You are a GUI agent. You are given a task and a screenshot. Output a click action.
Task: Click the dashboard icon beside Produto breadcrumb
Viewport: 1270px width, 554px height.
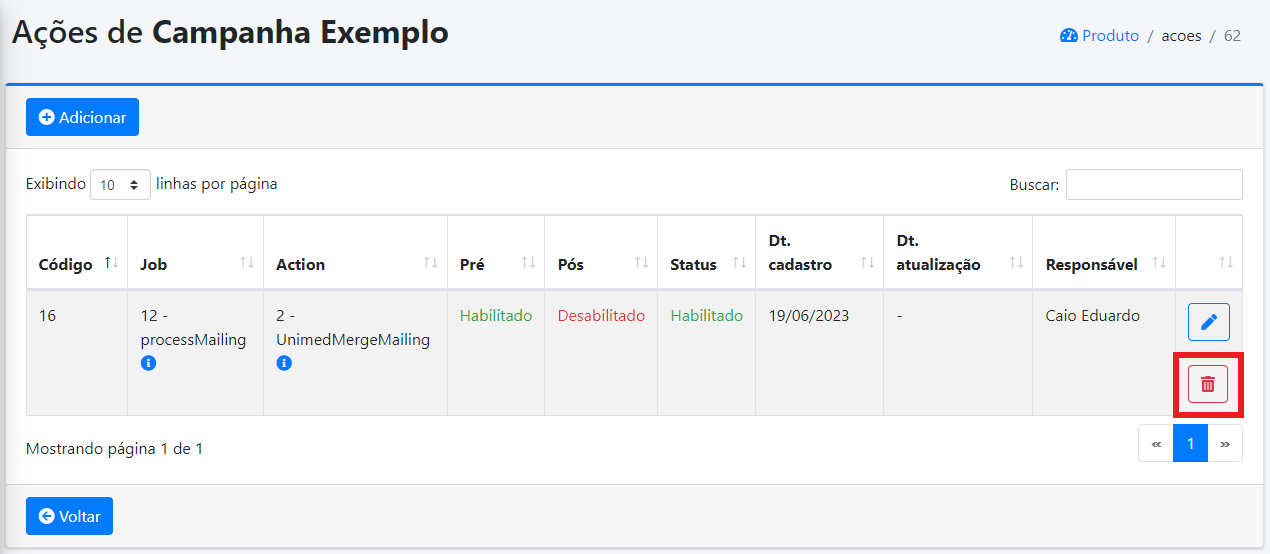[1068, 36]
